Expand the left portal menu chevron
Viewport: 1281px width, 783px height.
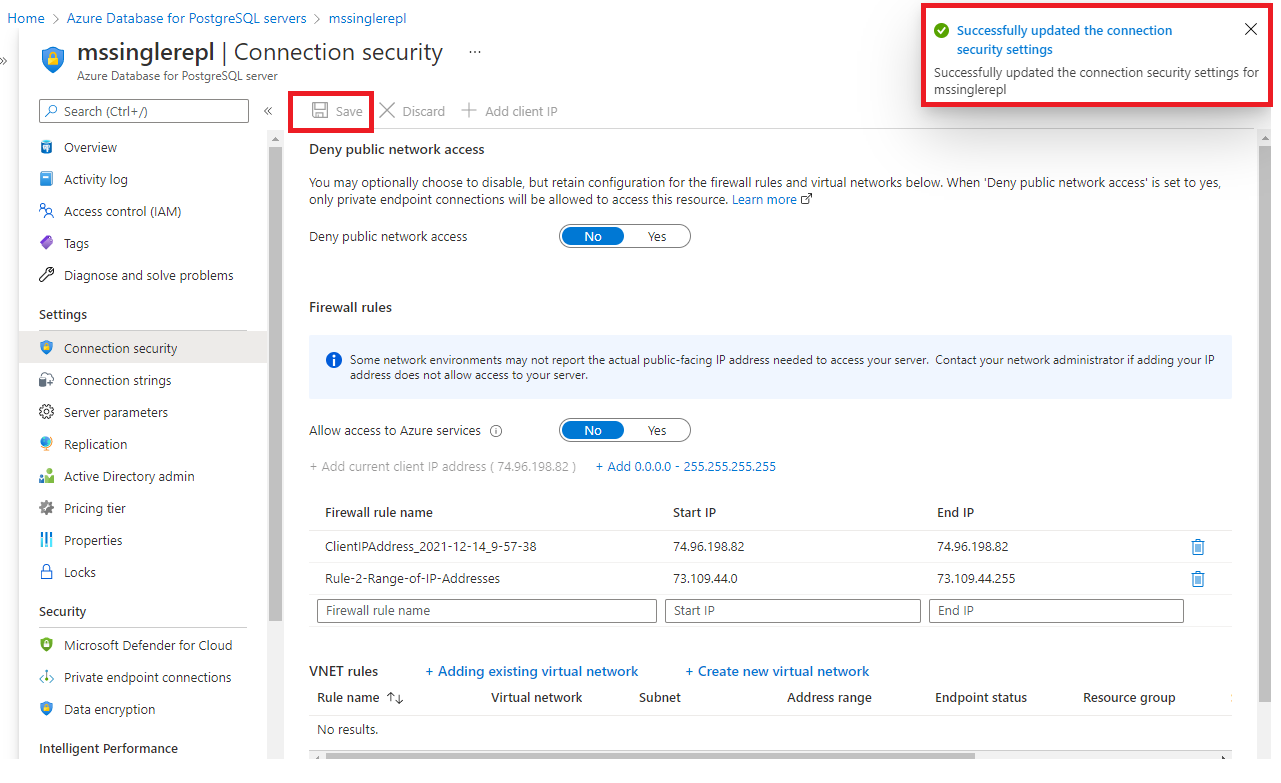(4, 61)
